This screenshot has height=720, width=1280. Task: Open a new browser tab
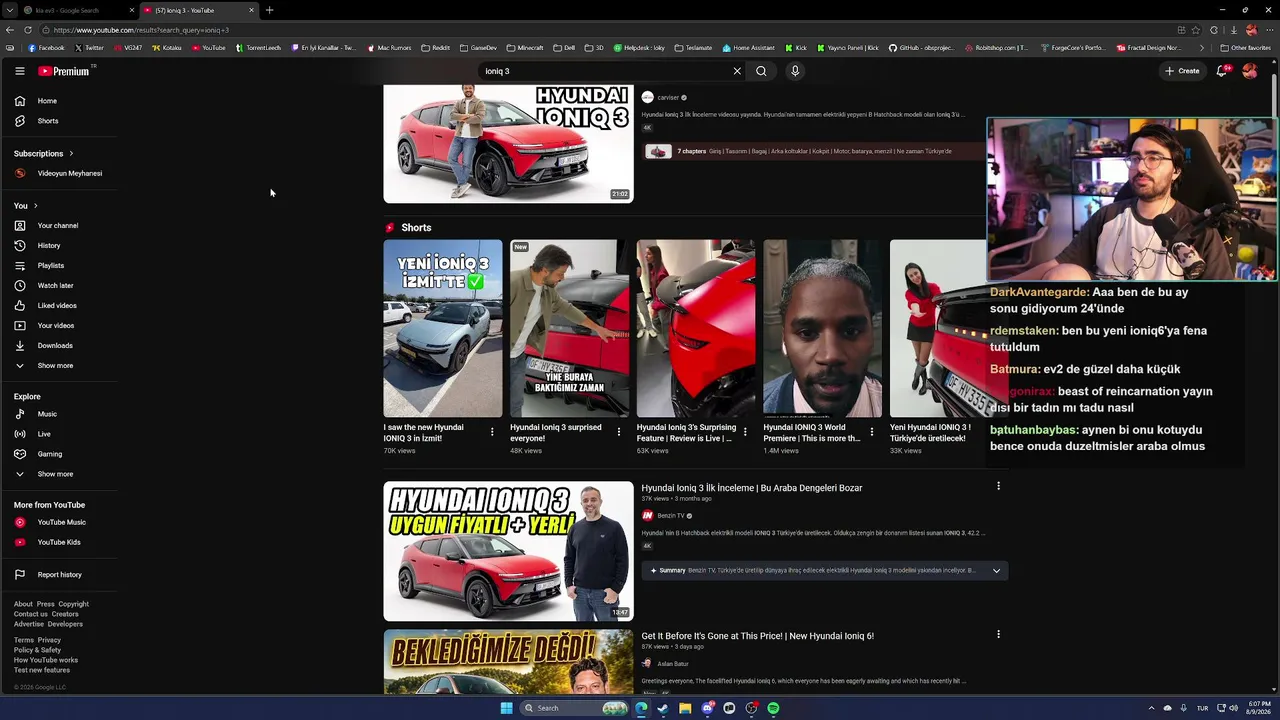click(269, 10)
